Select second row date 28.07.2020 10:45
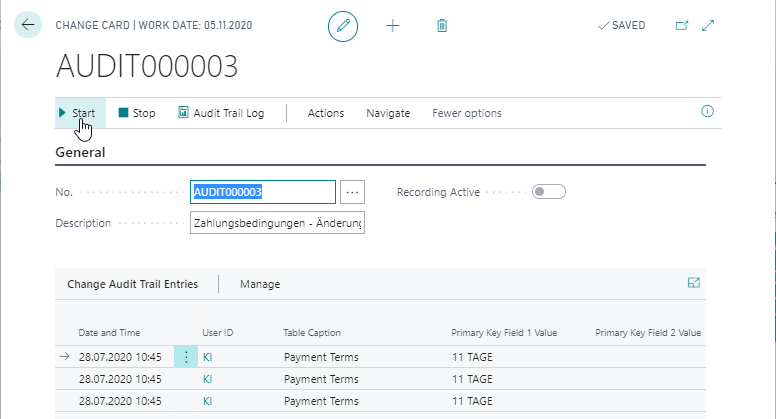This screenshot has width=776, height=419. 120,379
